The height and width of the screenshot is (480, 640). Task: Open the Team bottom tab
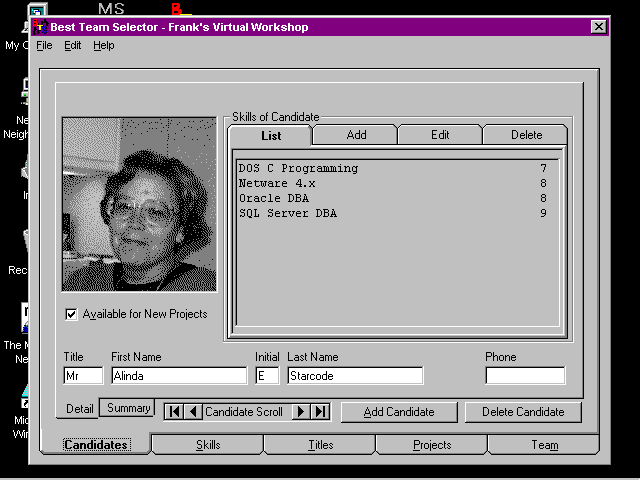click(x=545, y=445)
